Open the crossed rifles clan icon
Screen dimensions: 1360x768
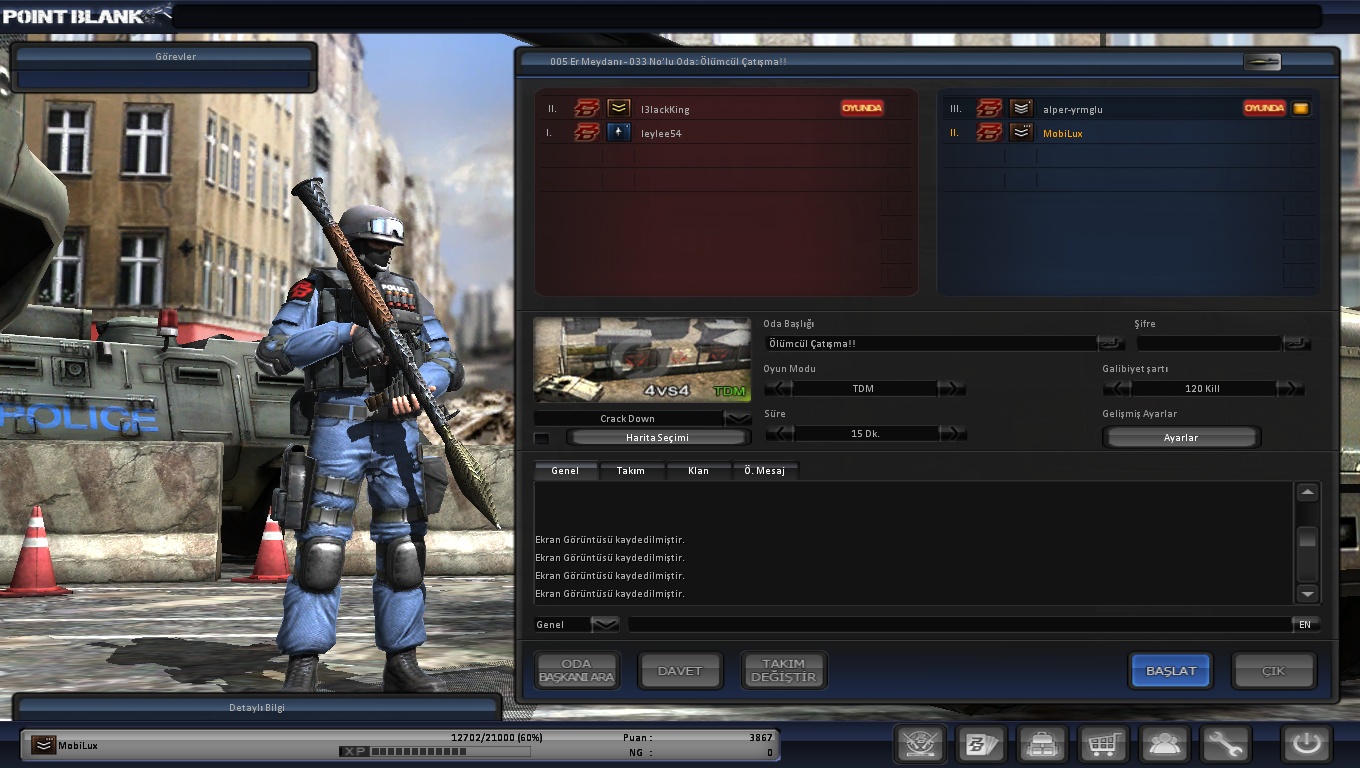919,744
